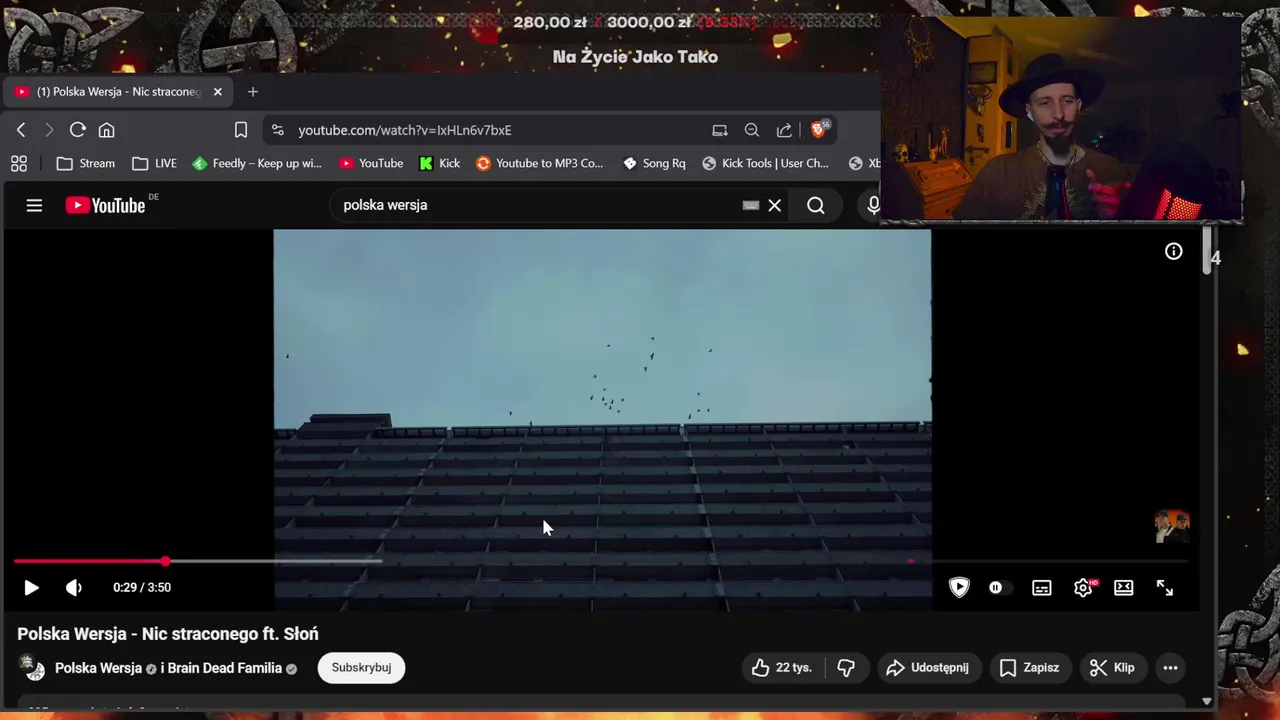
Task: Open the zoom magnifier in address bar
Action: [x=752, y=130]
